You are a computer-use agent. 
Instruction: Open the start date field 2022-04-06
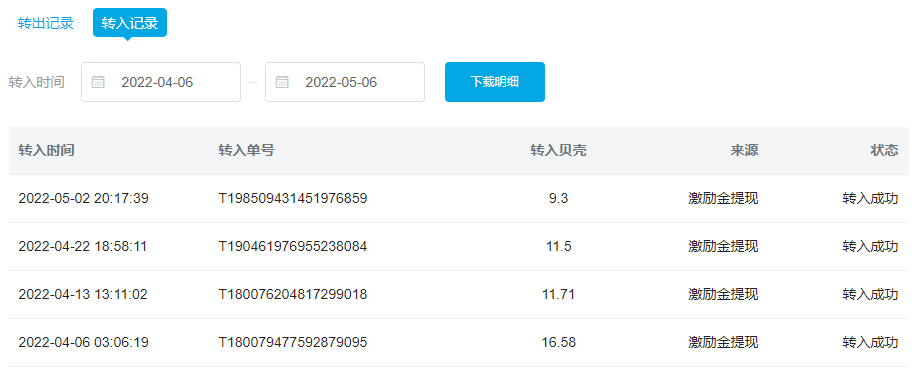[161, 82]
